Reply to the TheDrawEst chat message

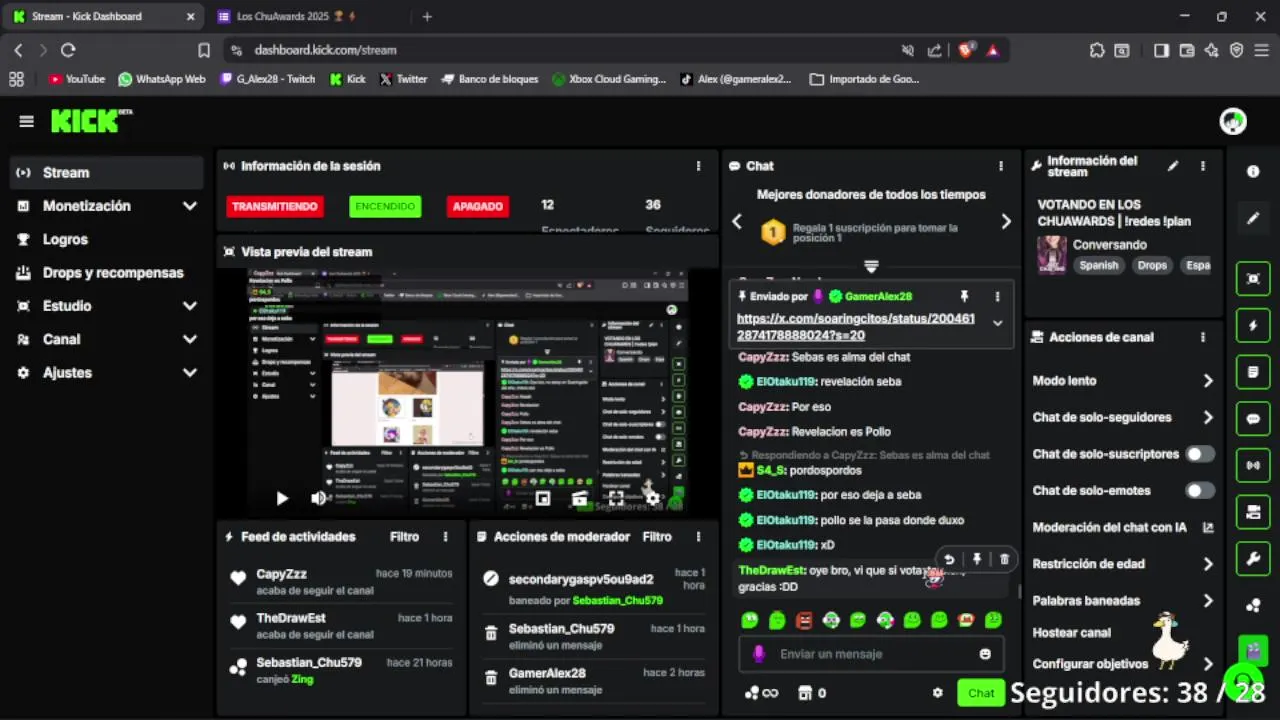949,559
